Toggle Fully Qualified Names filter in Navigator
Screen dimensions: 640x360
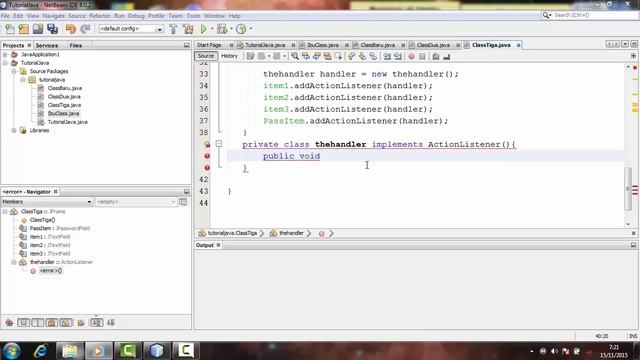[x=81, y=322]
